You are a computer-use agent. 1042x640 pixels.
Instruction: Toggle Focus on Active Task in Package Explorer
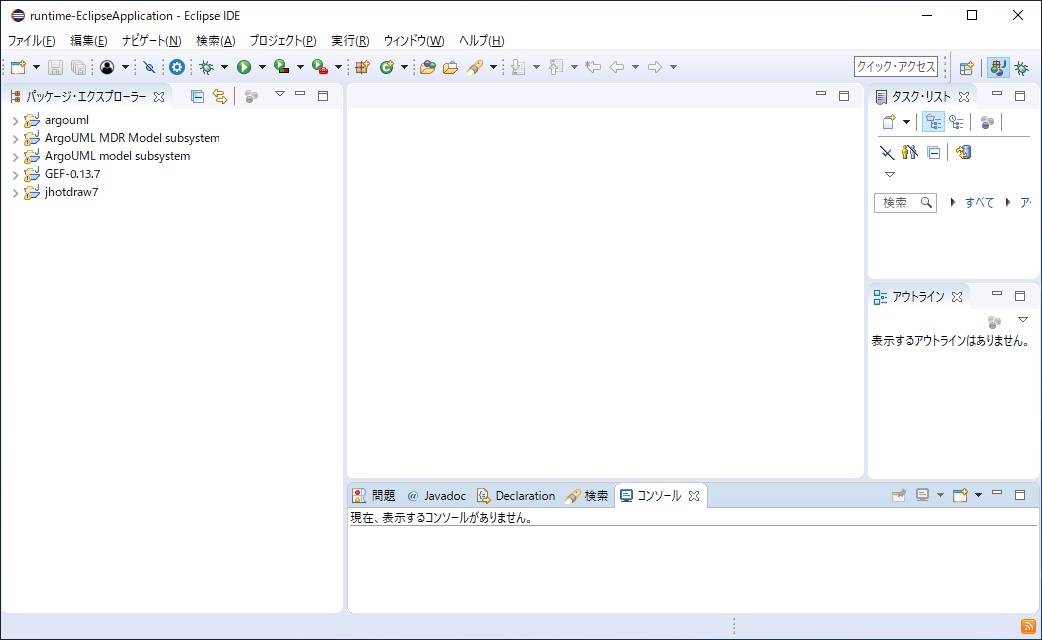click(251, 96)
